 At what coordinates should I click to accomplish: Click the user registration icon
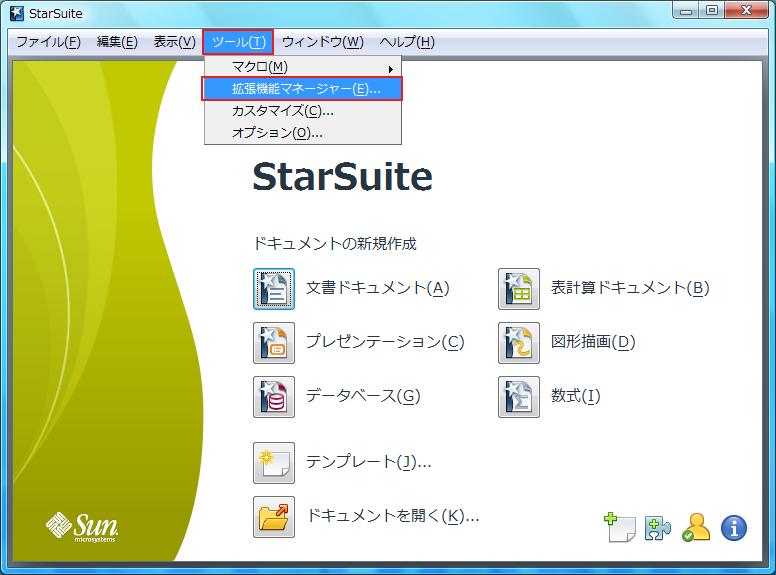(x=696, y=527)
